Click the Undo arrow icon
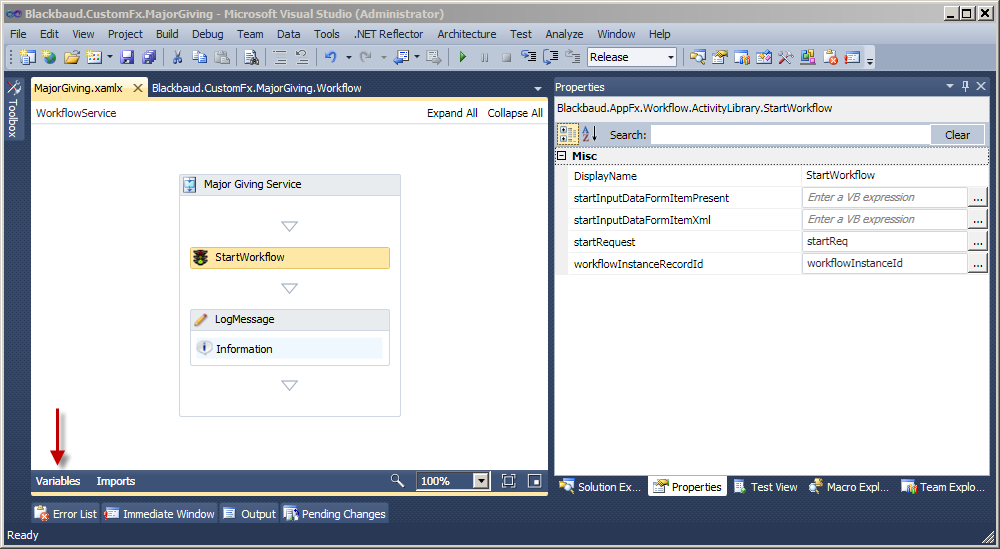 coord(331,58)
